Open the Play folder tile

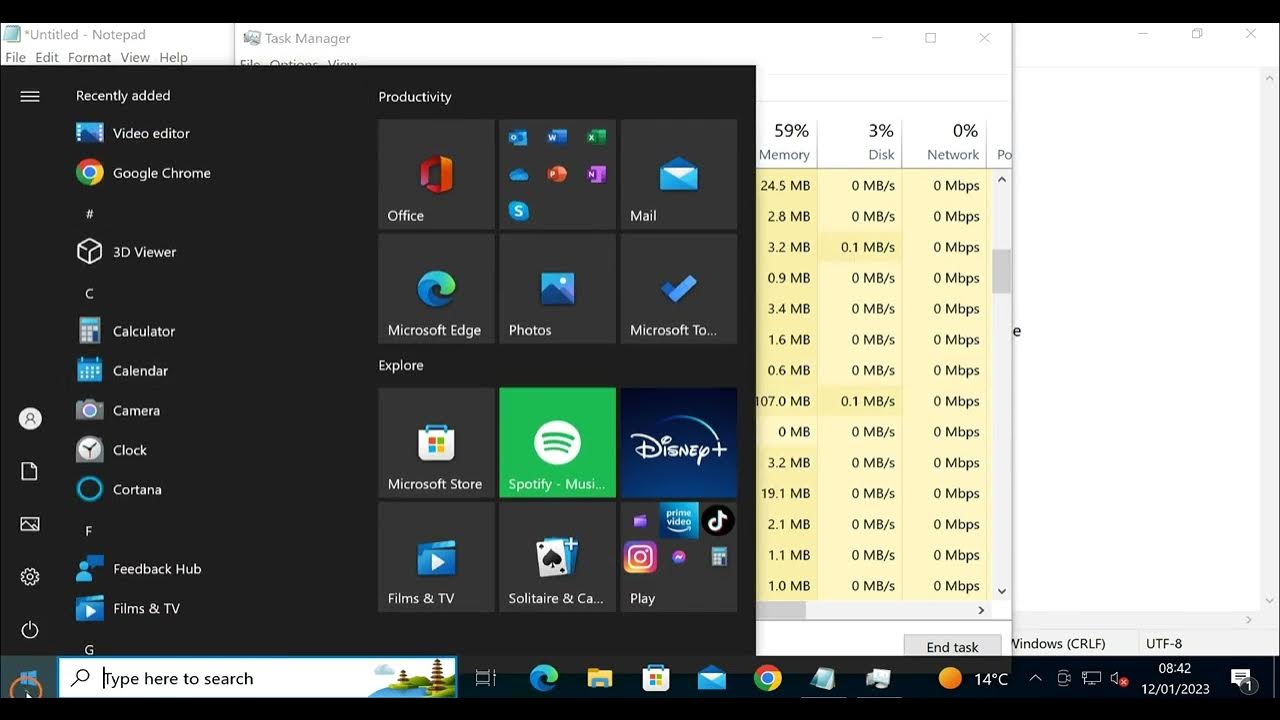[x=679, y=557]
